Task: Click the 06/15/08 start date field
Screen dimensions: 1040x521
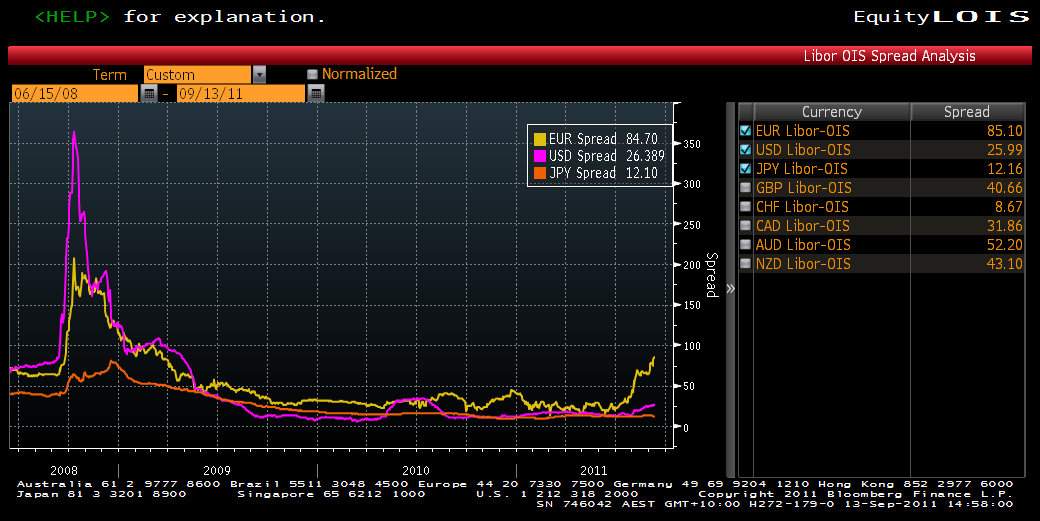Action: 74,93
